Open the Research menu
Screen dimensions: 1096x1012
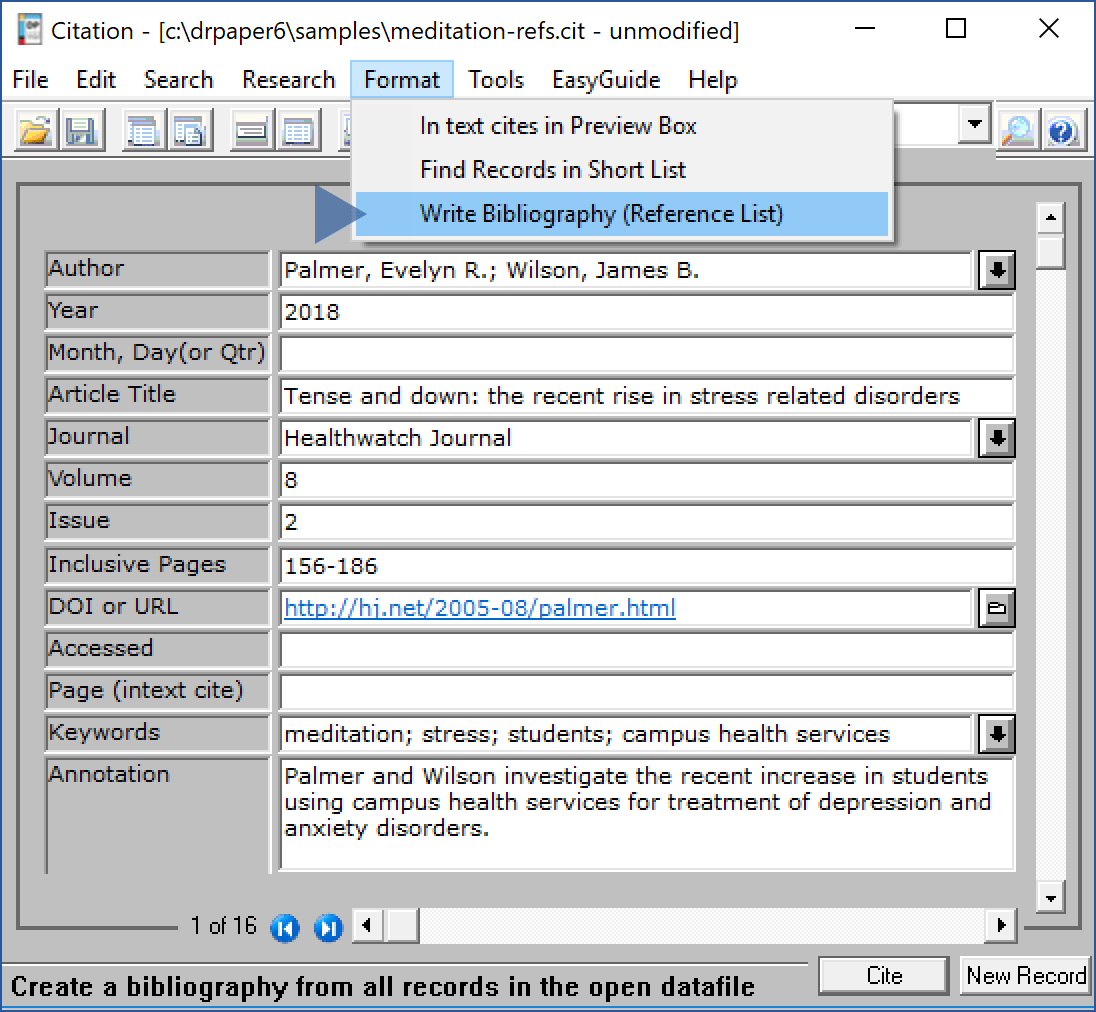coord(288,80)
